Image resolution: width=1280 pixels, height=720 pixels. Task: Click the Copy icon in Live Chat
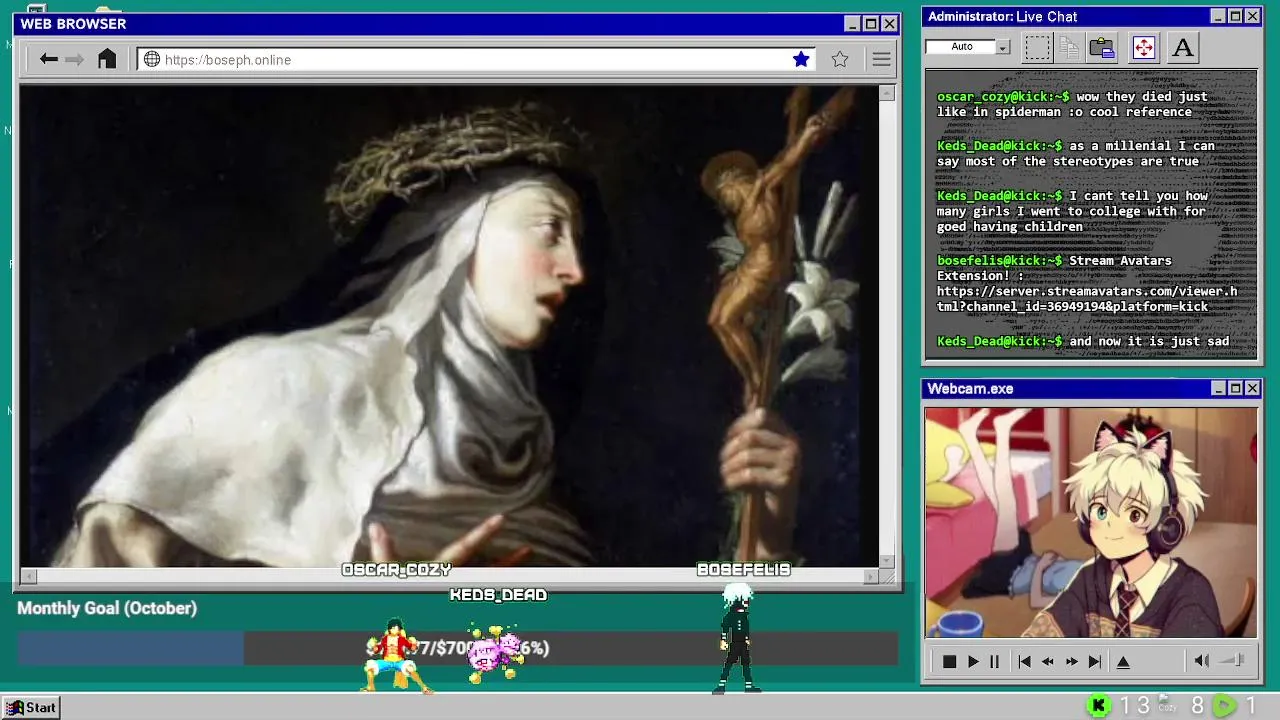1069,47
